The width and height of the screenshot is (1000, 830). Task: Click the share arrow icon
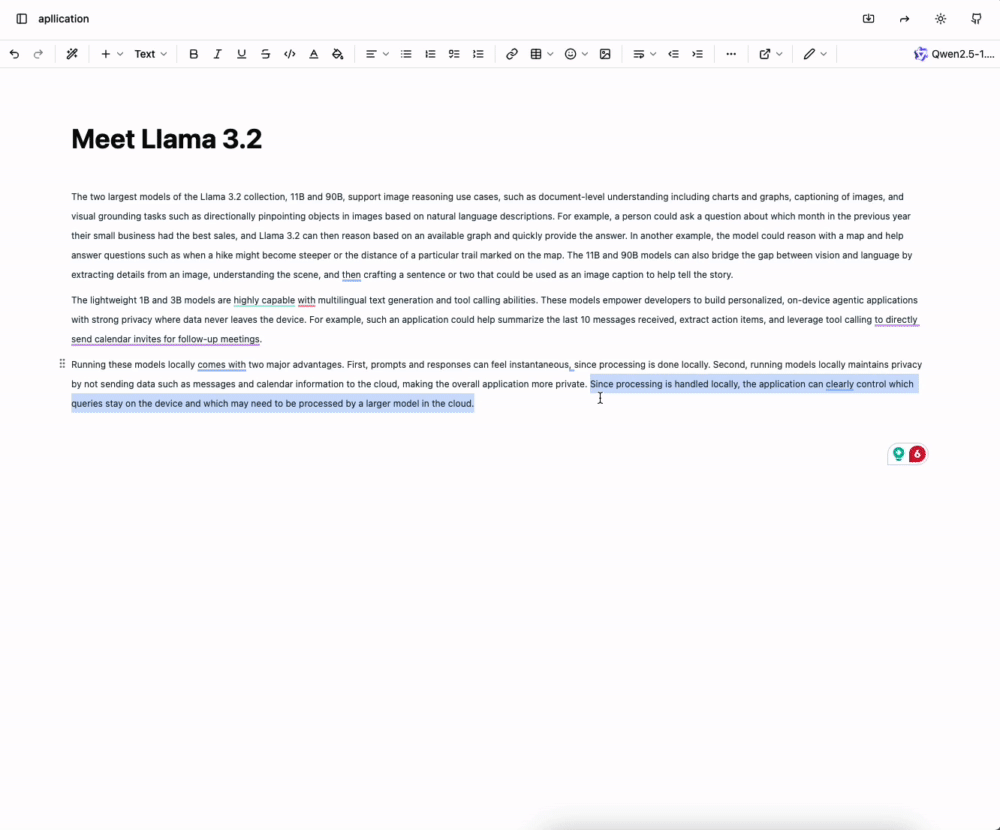pos(904,19)
